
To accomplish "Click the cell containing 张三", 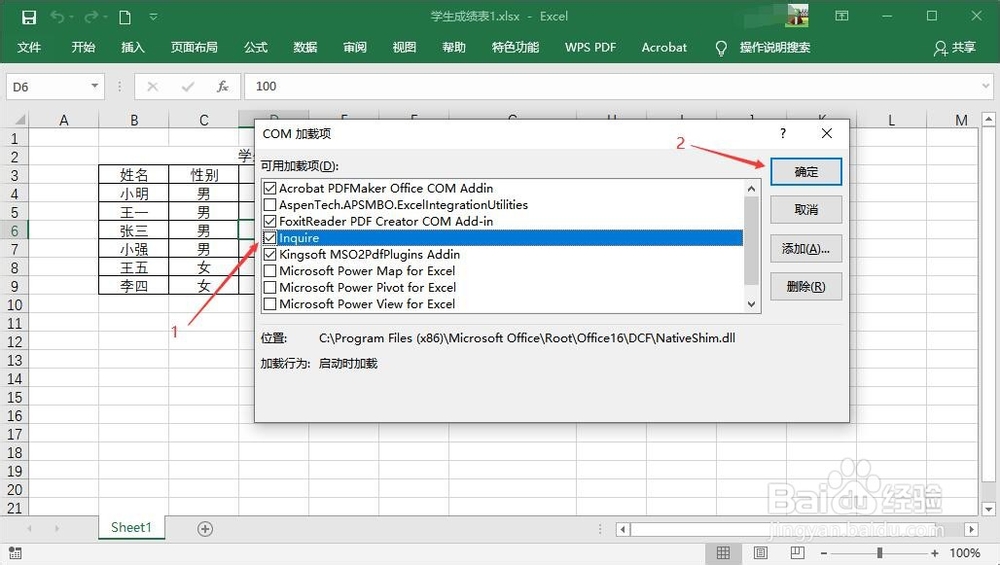I will click(x=134, y=231).
